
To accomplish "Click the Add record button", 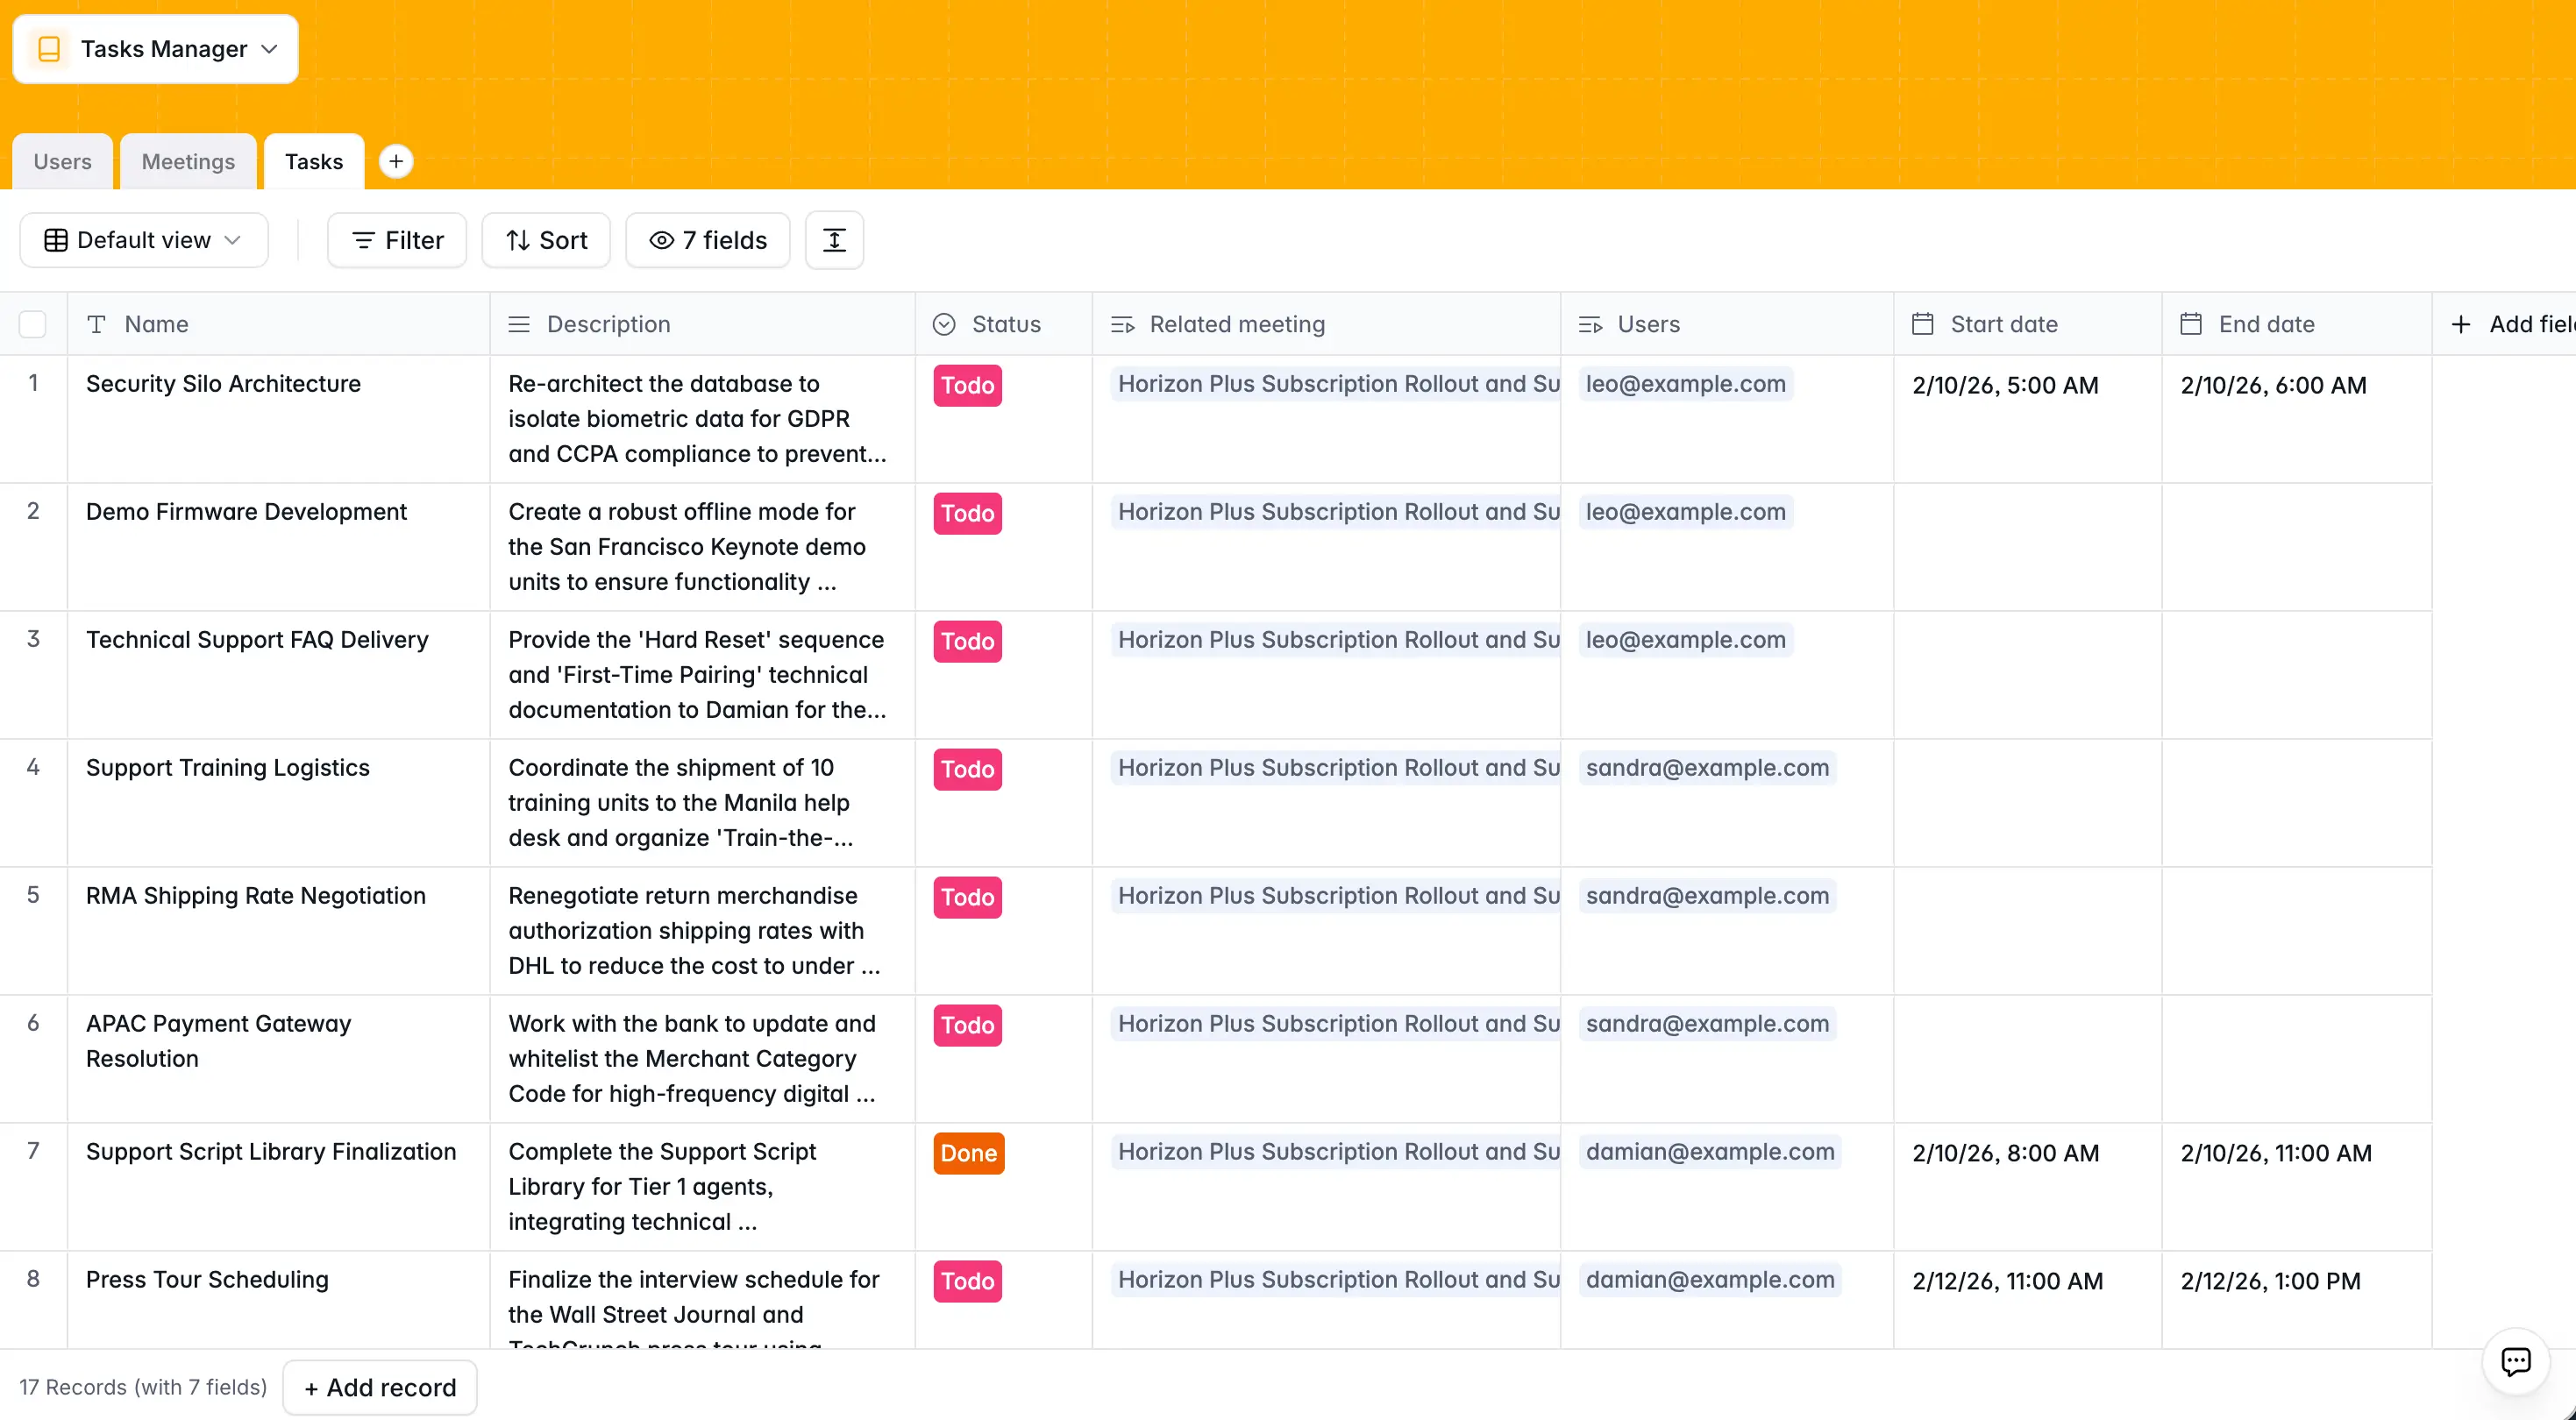I will click(379, 1387).
